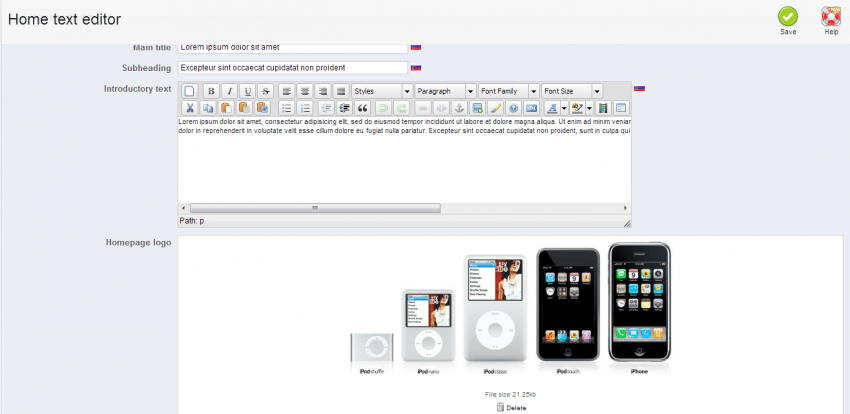Click the Cut scissors icon

pyautogui.click(x=189, y=107)
